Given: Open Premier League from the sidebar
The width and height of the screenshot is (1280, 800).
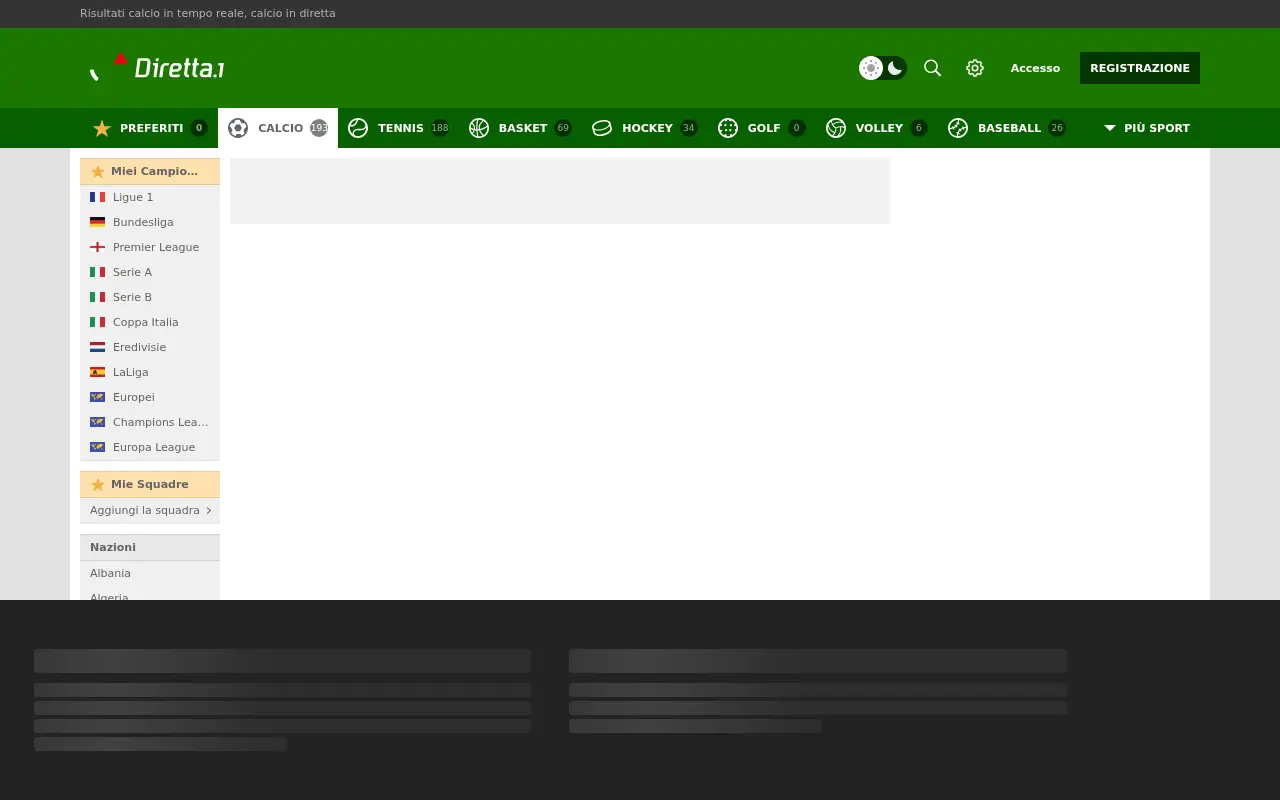Looking at the screenshot, I should tap(150, 247).
